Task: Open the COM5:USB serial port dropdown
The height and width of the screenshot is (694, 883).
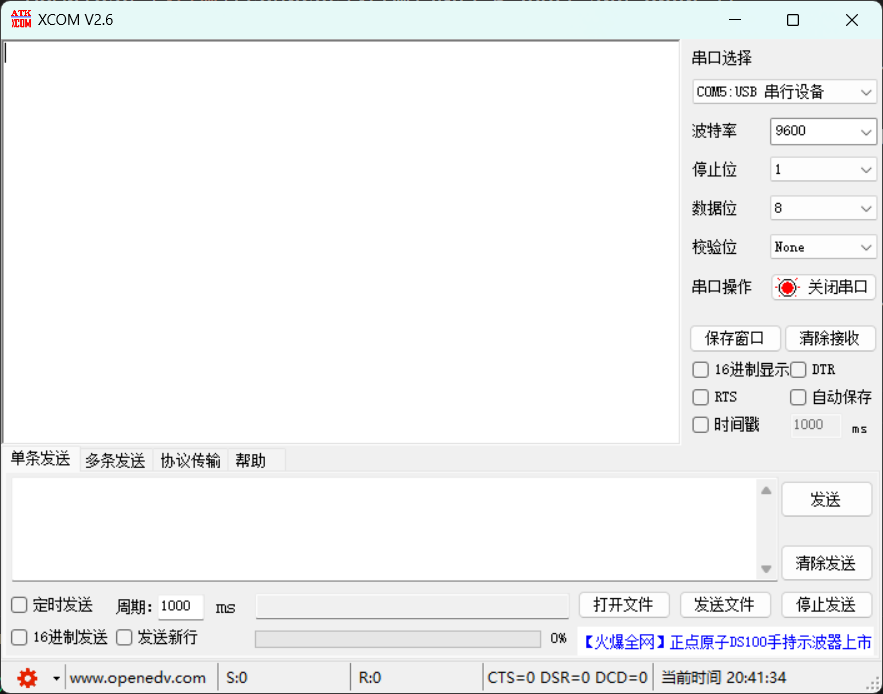Action: pyautogui.click(x=784, y=92)
